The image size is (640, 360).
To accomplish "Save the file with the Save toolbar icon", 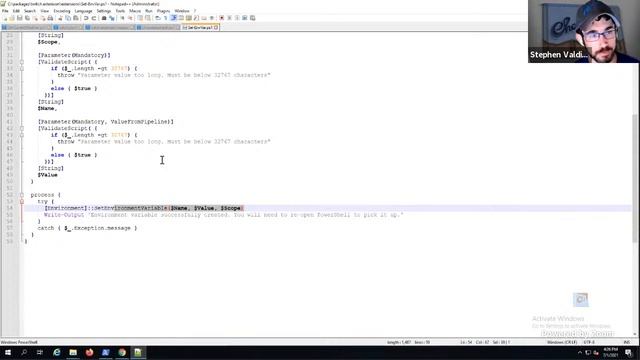I will (19, 18).
